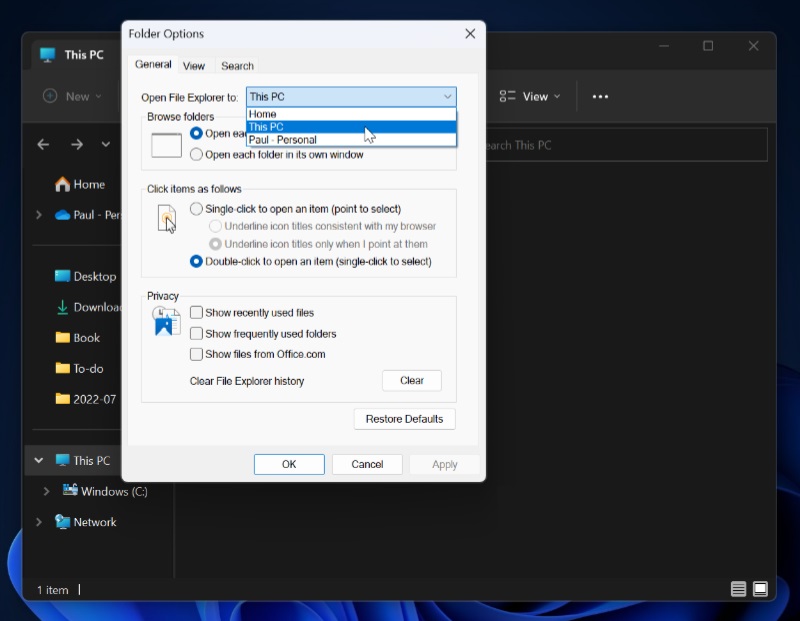This screenshot has width=800, height=621.
Task: Open the Desktop folder in sidebar
Action: [x=94, y=276]
